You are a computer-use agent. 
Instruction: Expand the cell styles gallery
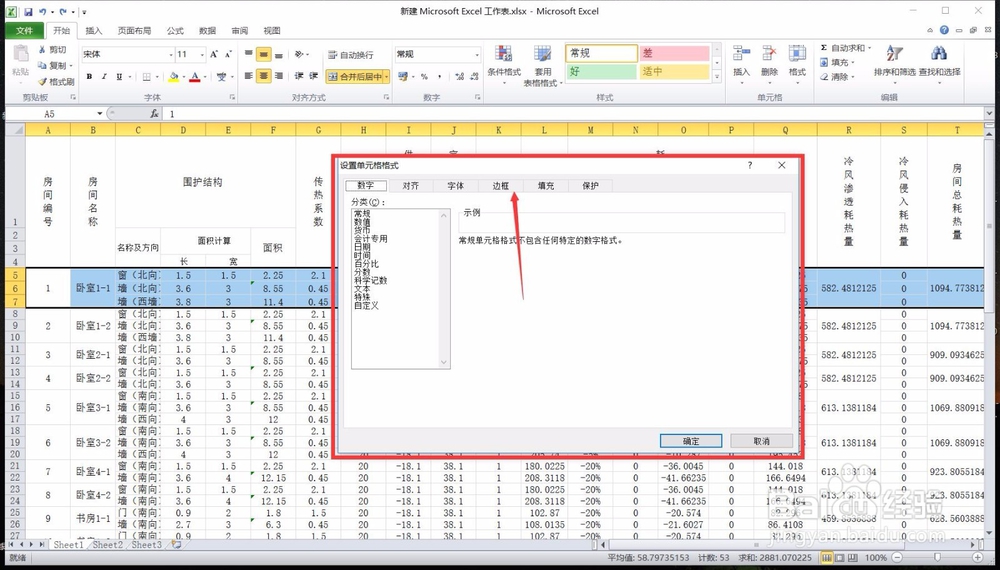[x=717, y=77]
